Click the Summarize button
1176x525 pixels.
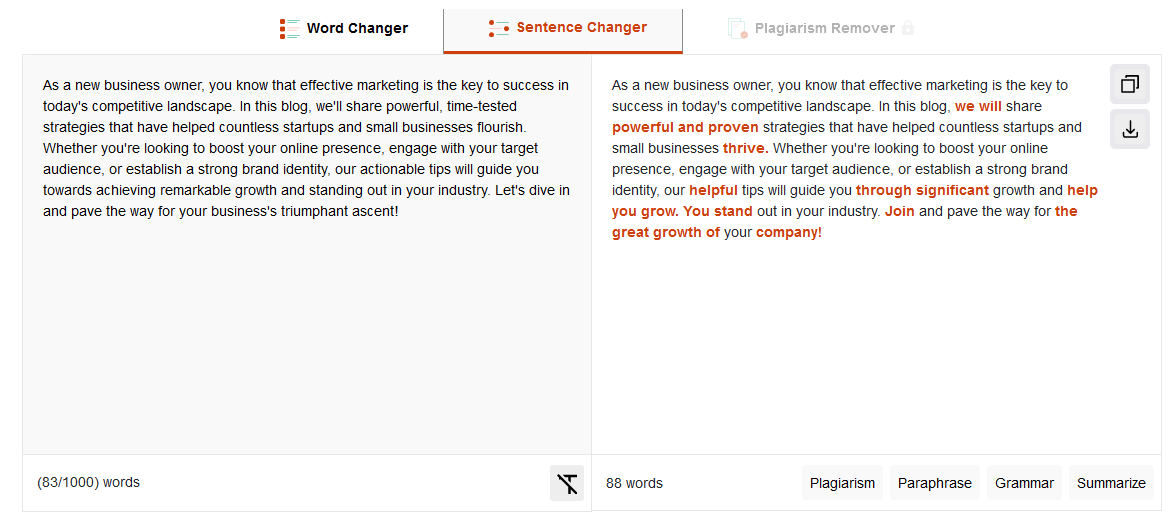point(1111,483)
